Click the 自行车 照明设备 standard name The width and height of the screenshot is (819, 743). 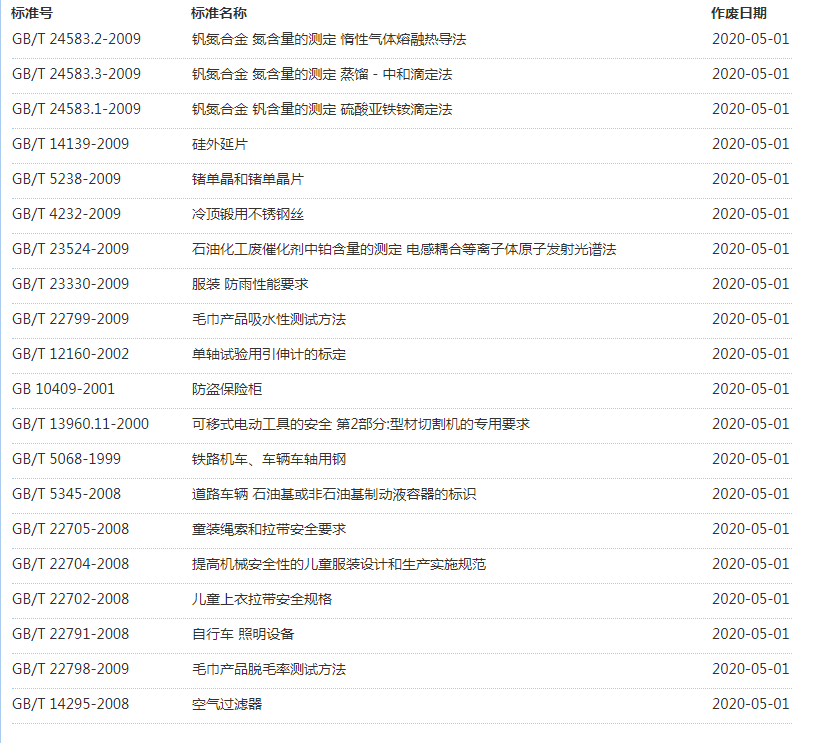243,634
